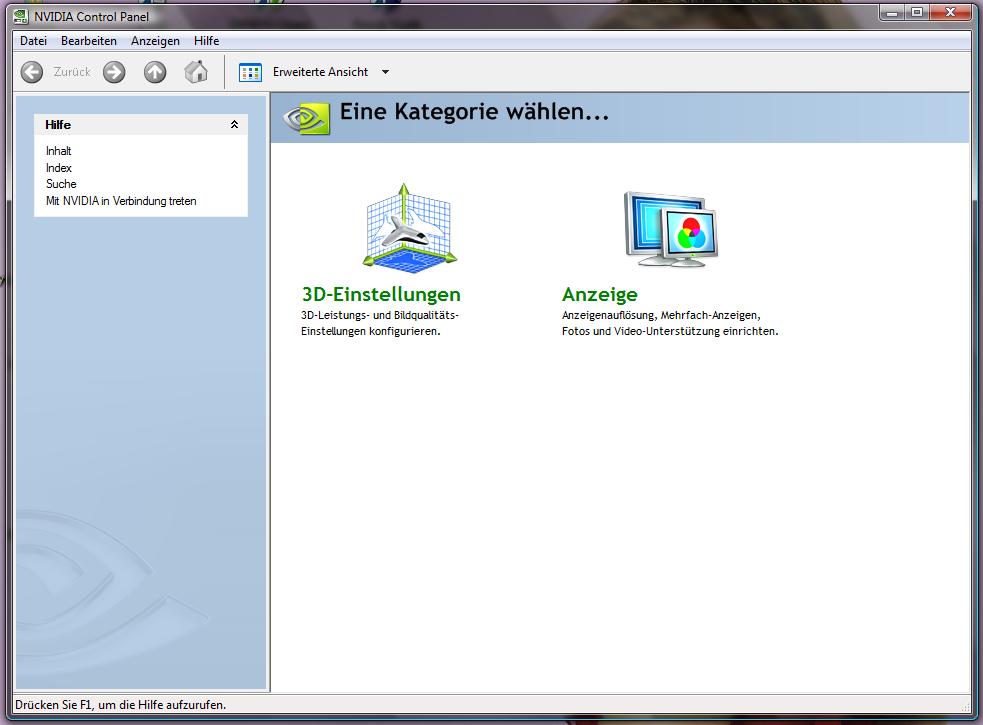
Task: Open the 3D-Einstellungen shuttle icon
Action: pyautogui.click(x=409, y=228)
